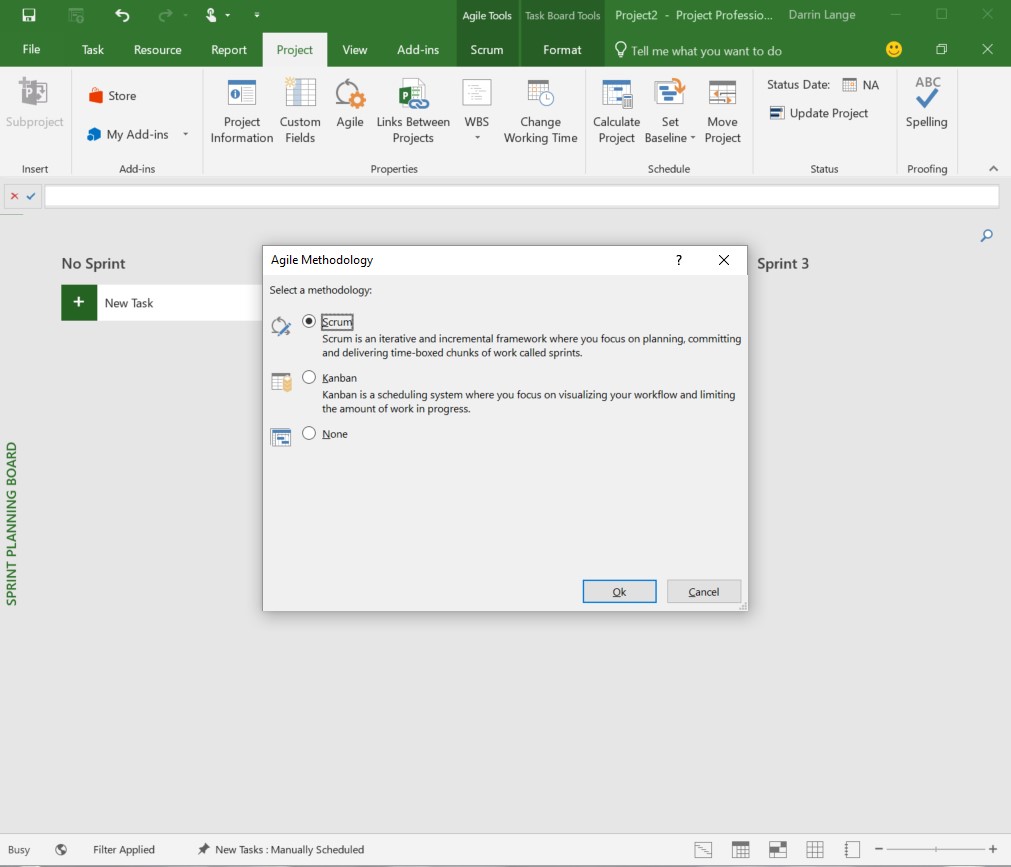Expand the WBS dropdown
This screenshot has width=1011, height=867.
tap(477, 137)
